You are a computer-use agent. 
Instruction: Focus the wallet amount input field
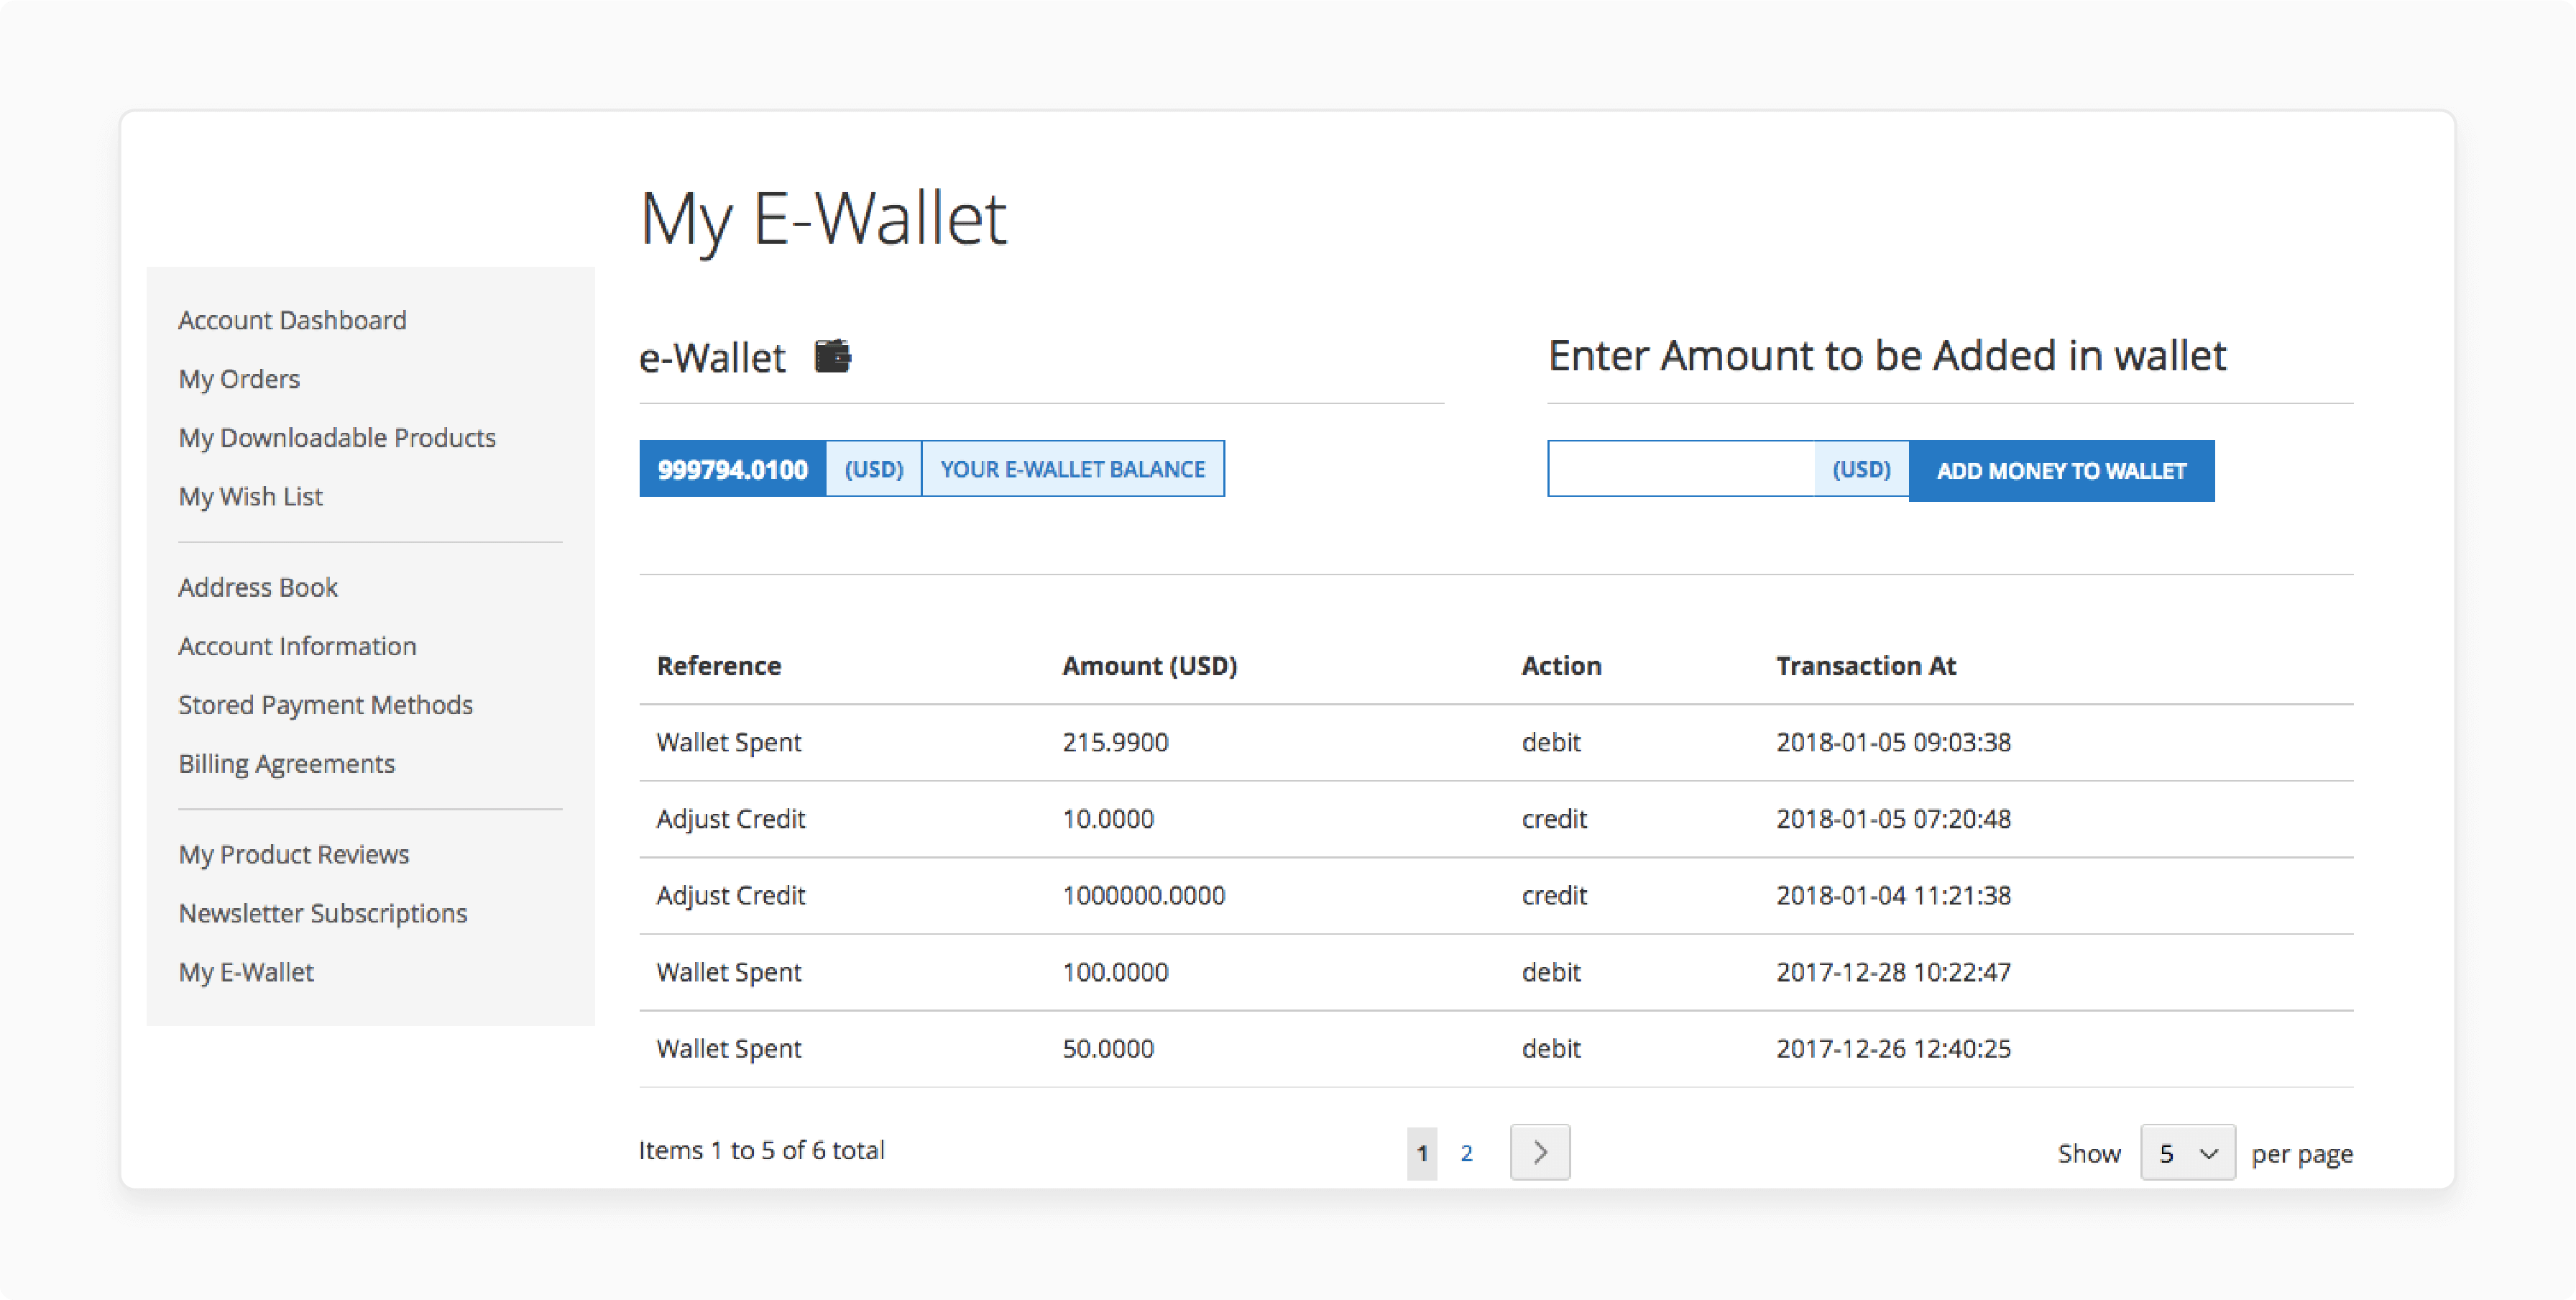pos(1681,469)
